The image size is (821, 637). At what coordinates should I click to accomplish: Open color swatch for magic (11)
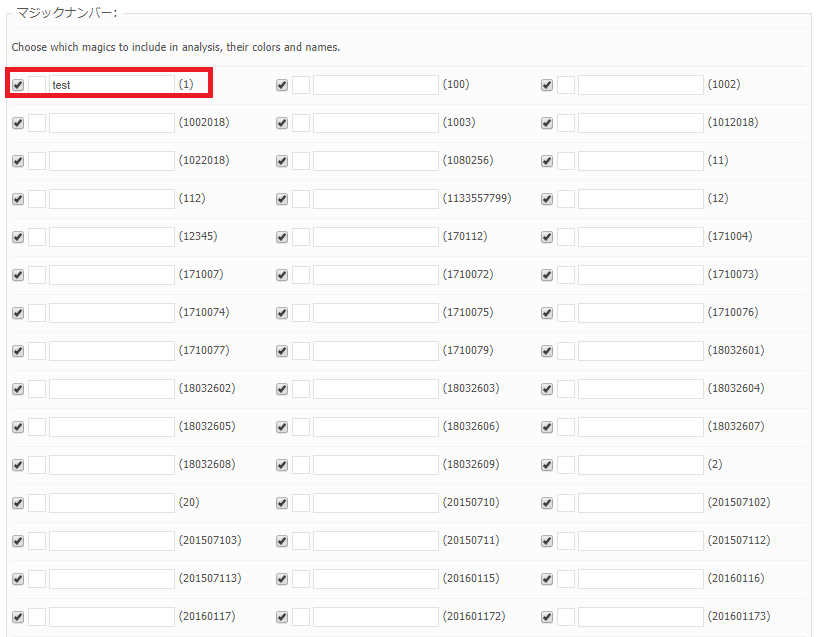point(566,161)
